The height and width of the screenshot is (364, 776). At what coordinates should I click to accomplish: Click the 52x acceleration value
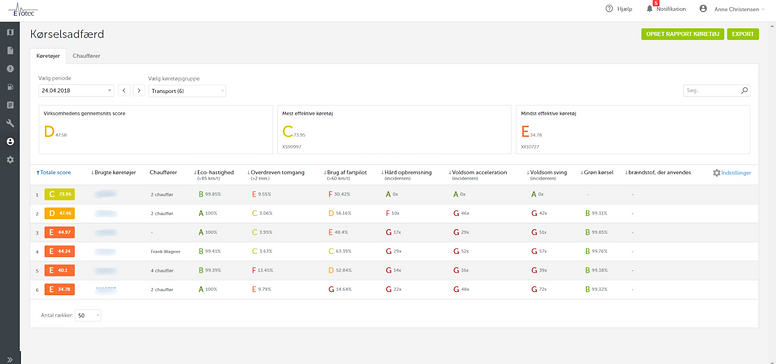click(465, 251)
